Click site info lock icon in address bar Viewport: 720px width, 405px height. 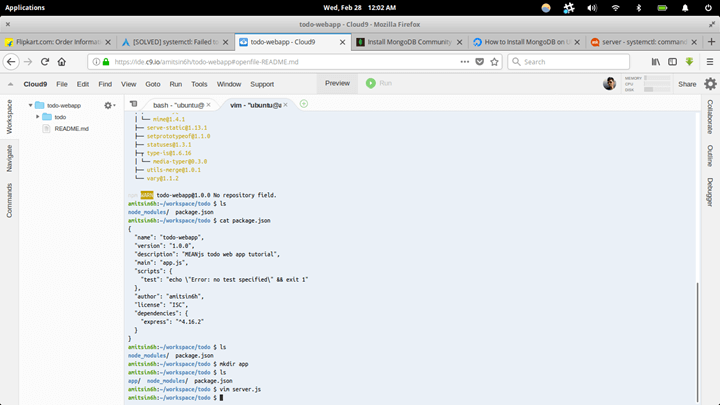[x=106, y=62]
